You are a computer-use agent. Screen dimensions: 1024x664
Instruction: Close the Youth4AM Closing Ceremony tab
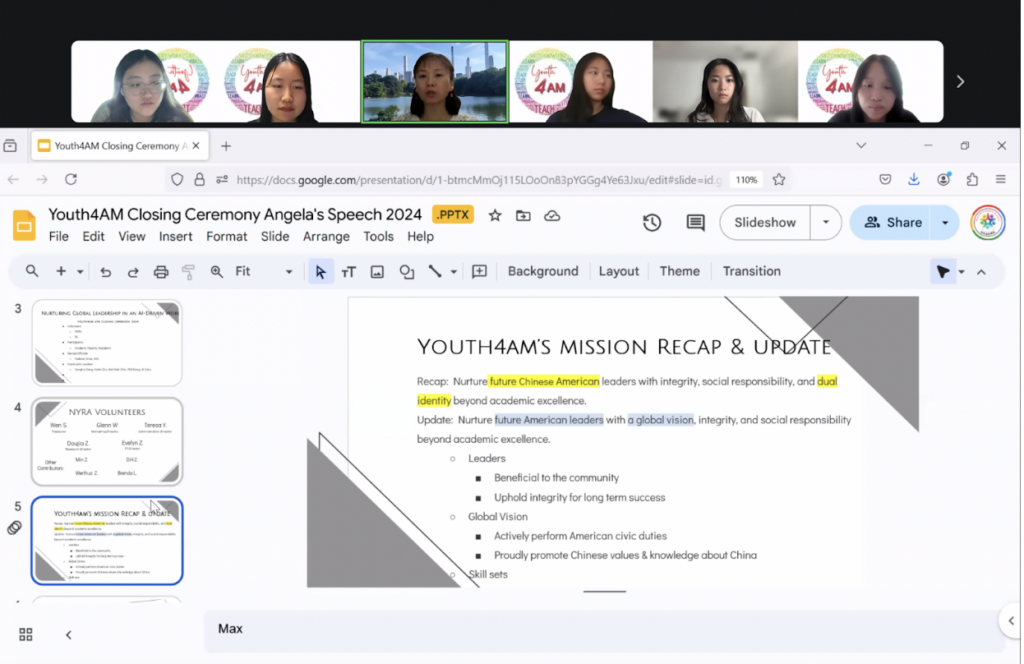point(196,146)
